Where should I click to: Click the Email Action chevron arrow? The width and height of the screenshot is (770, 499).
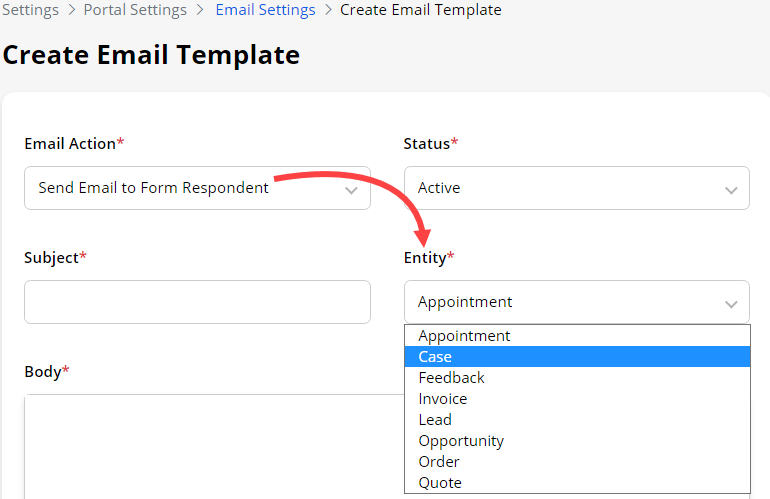click(x=351, y=189)
